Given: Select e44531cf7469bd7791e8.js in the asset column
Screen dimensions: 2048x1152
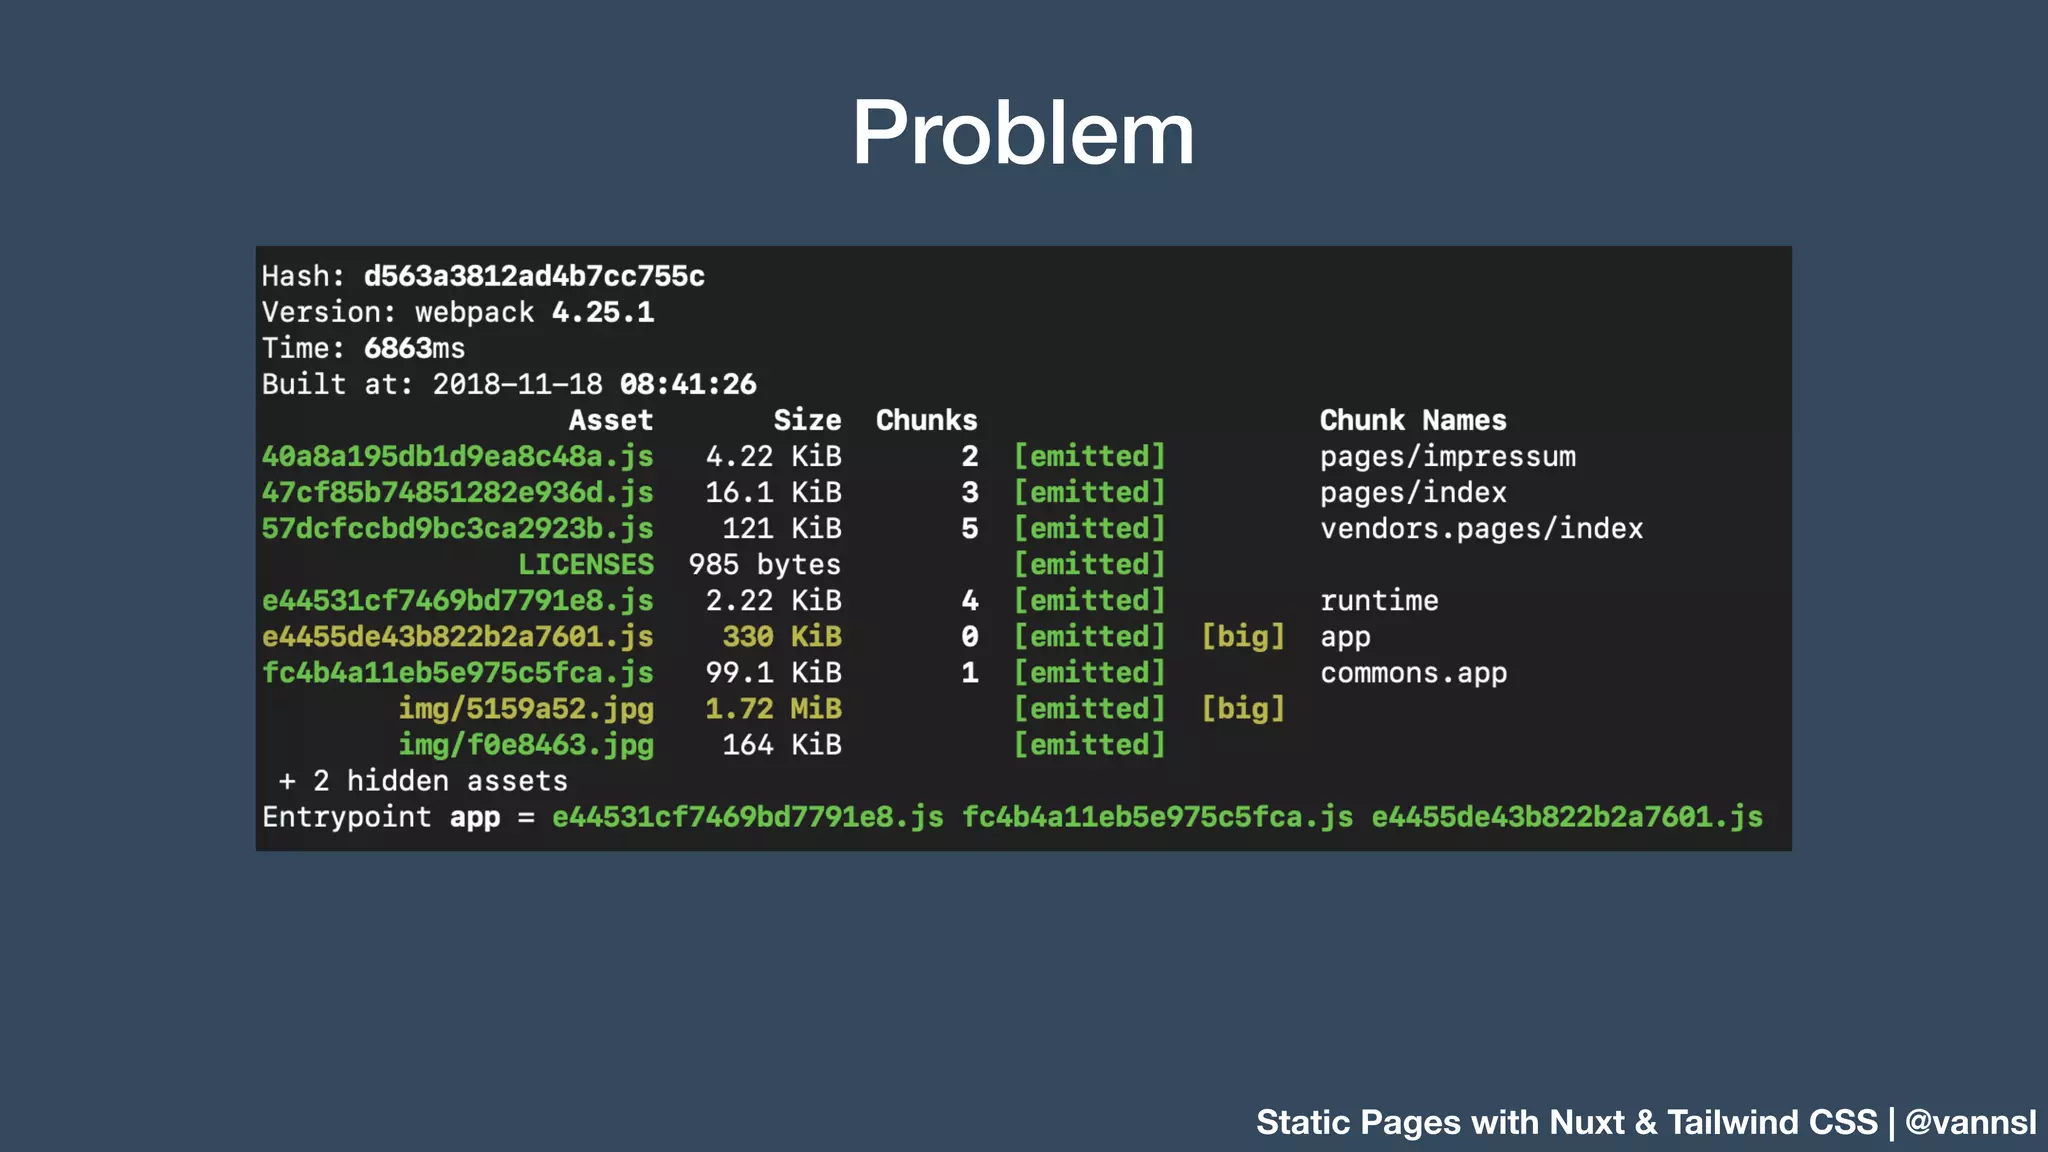Looking at the screenshot, I should (x=458, y=600).
